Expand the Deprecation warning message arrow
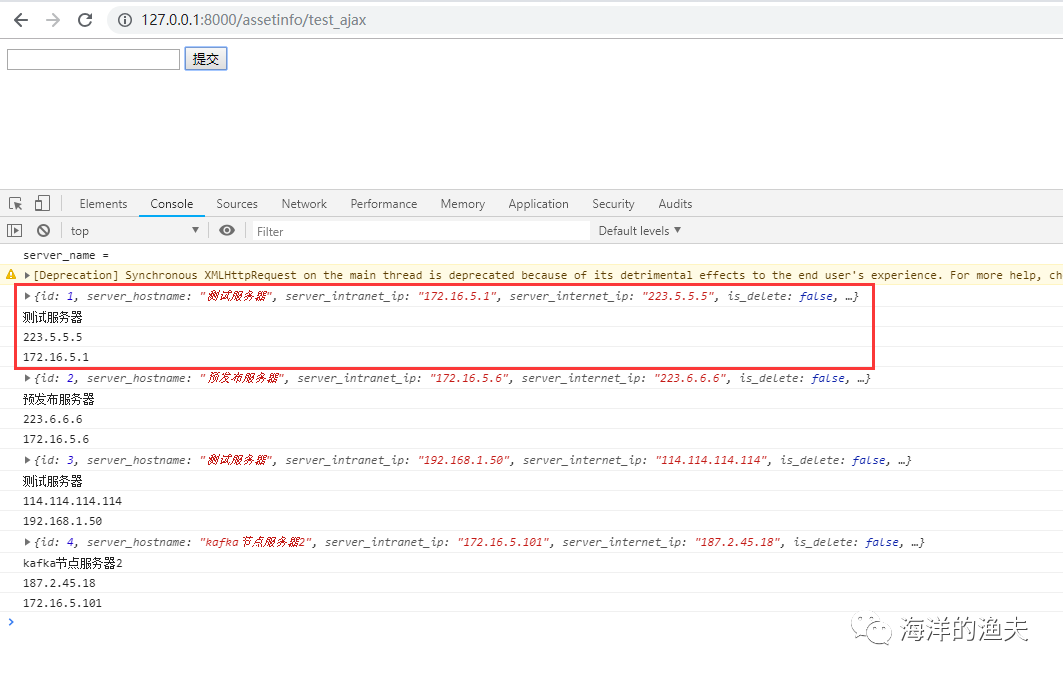 (27, 275)
